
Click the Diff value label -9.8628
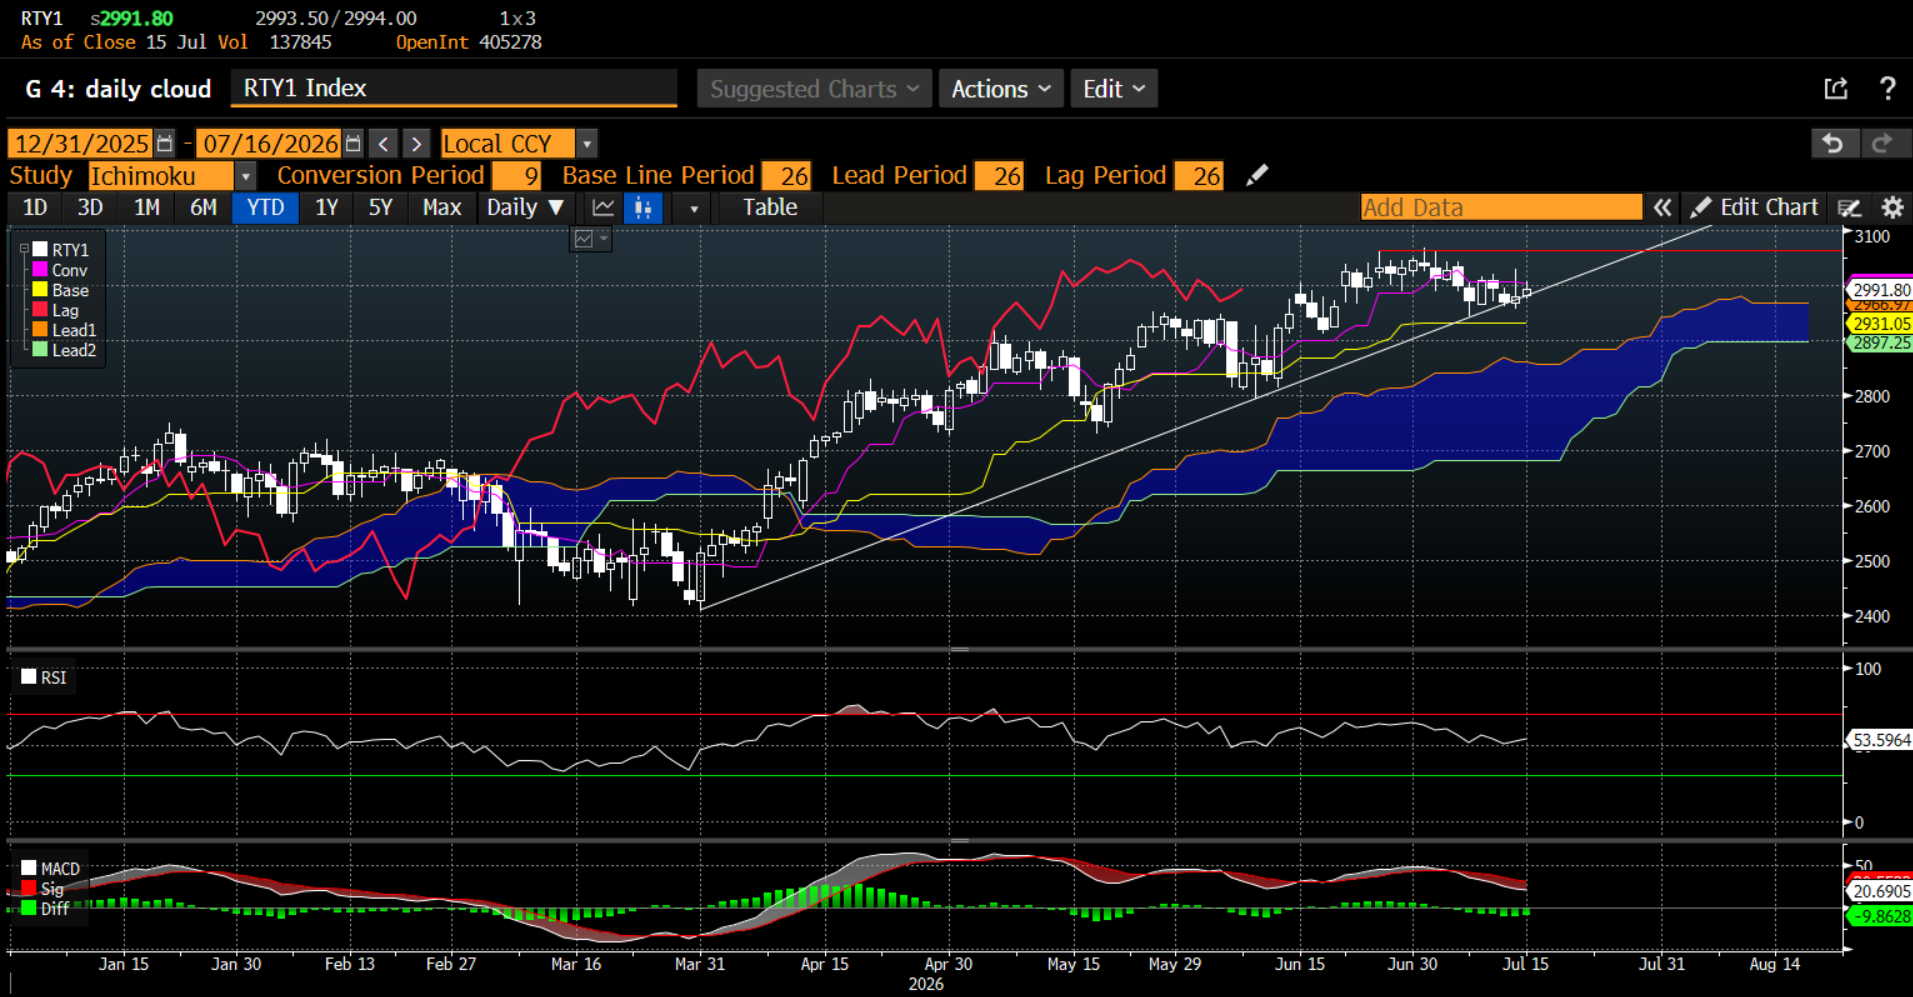[x=1880, y=916]
